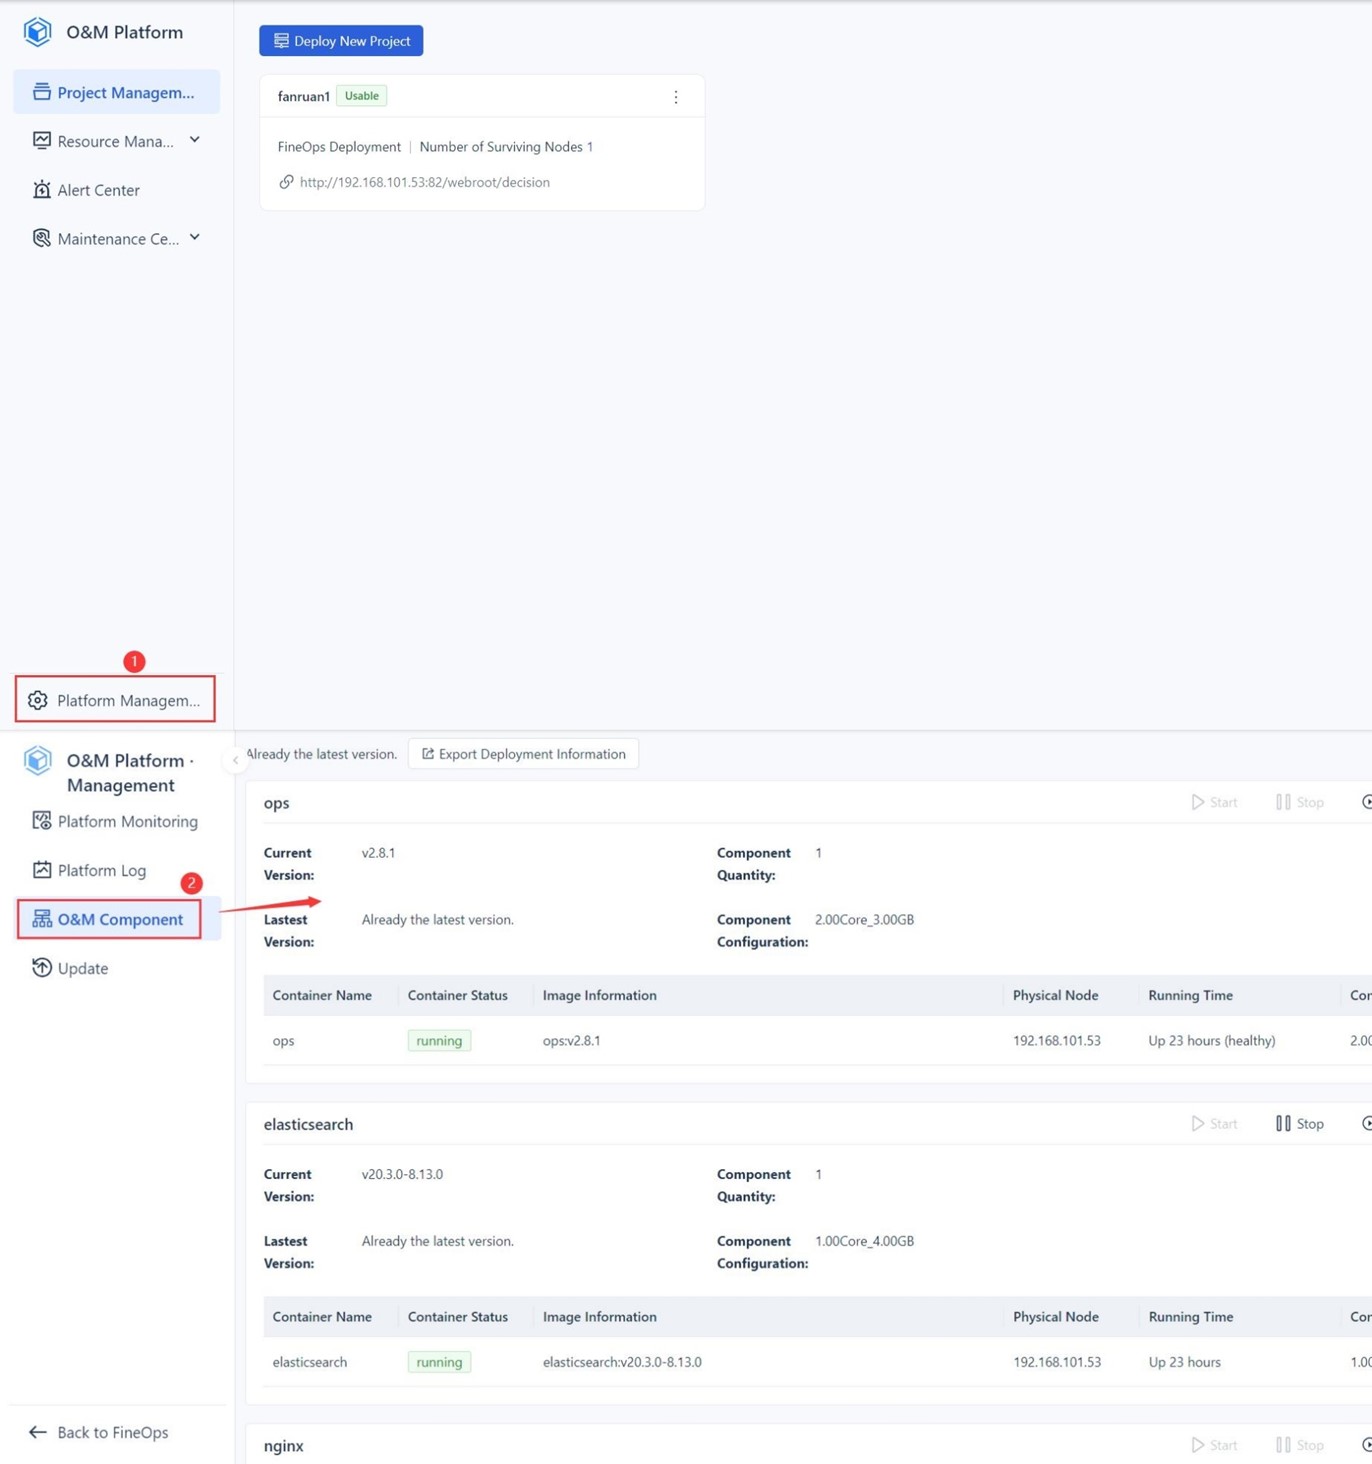This screenshot has width=1372, height=1464.
Task: Click Export Deployment Information button
Action: click(x=524, y=754)
